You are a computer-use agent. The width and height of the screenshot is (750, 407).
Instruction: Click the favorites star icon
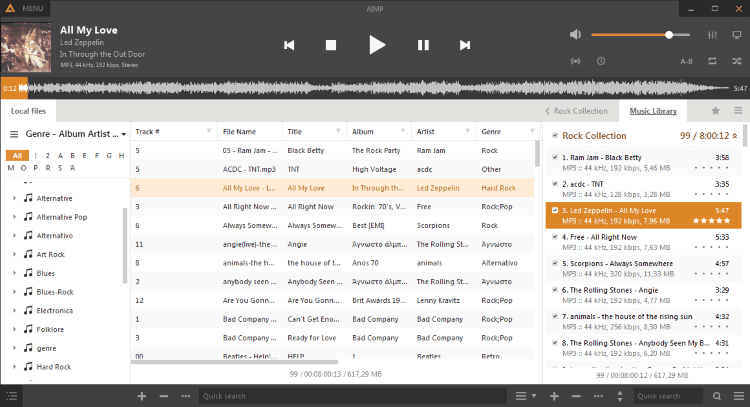tap(715, 111)
